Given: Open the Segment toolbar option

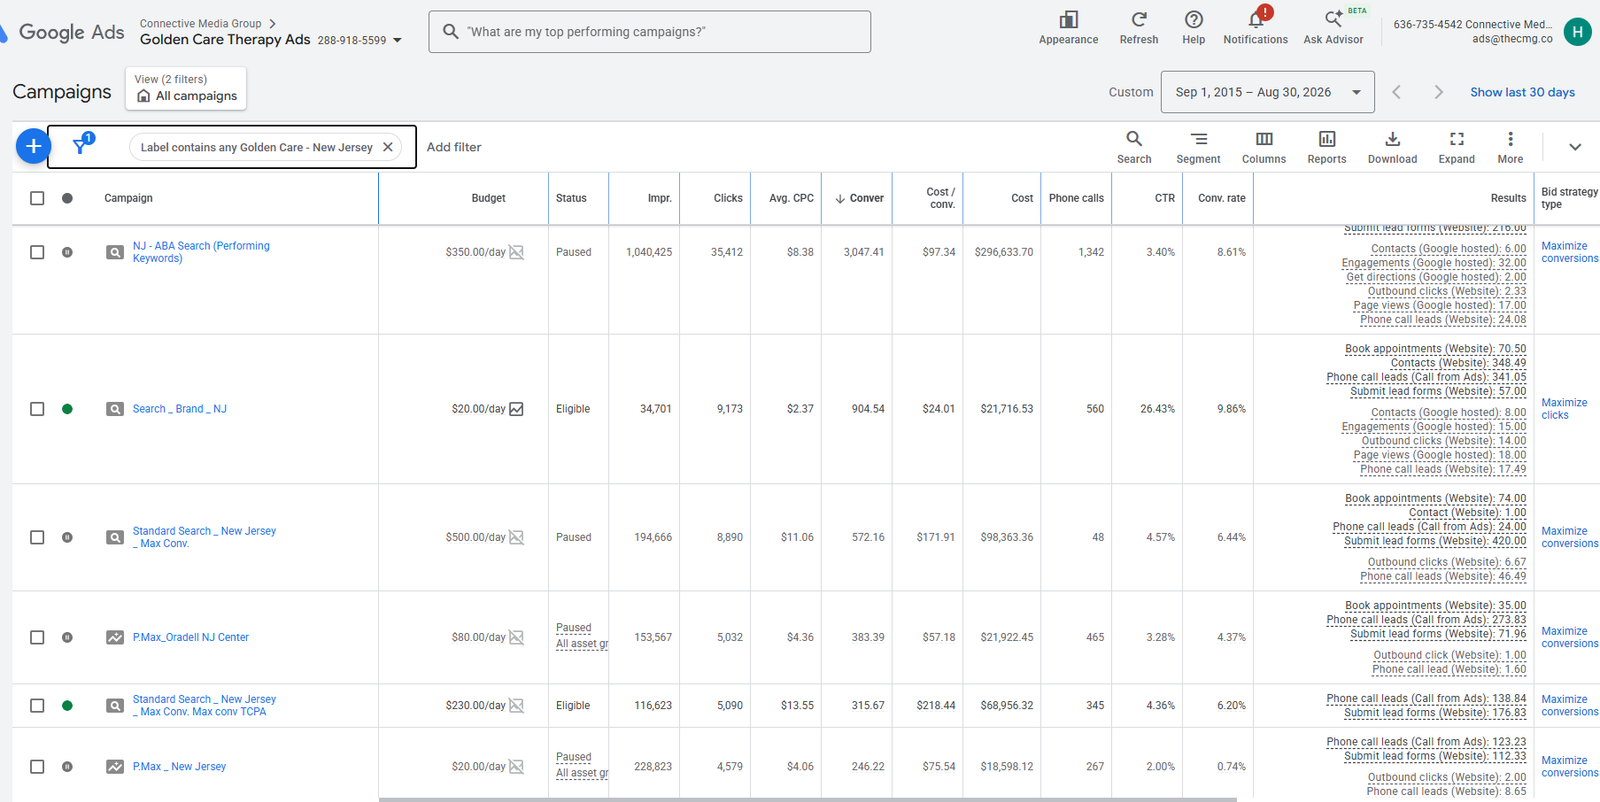Looking at the screenshot, I should point(1198,147).
